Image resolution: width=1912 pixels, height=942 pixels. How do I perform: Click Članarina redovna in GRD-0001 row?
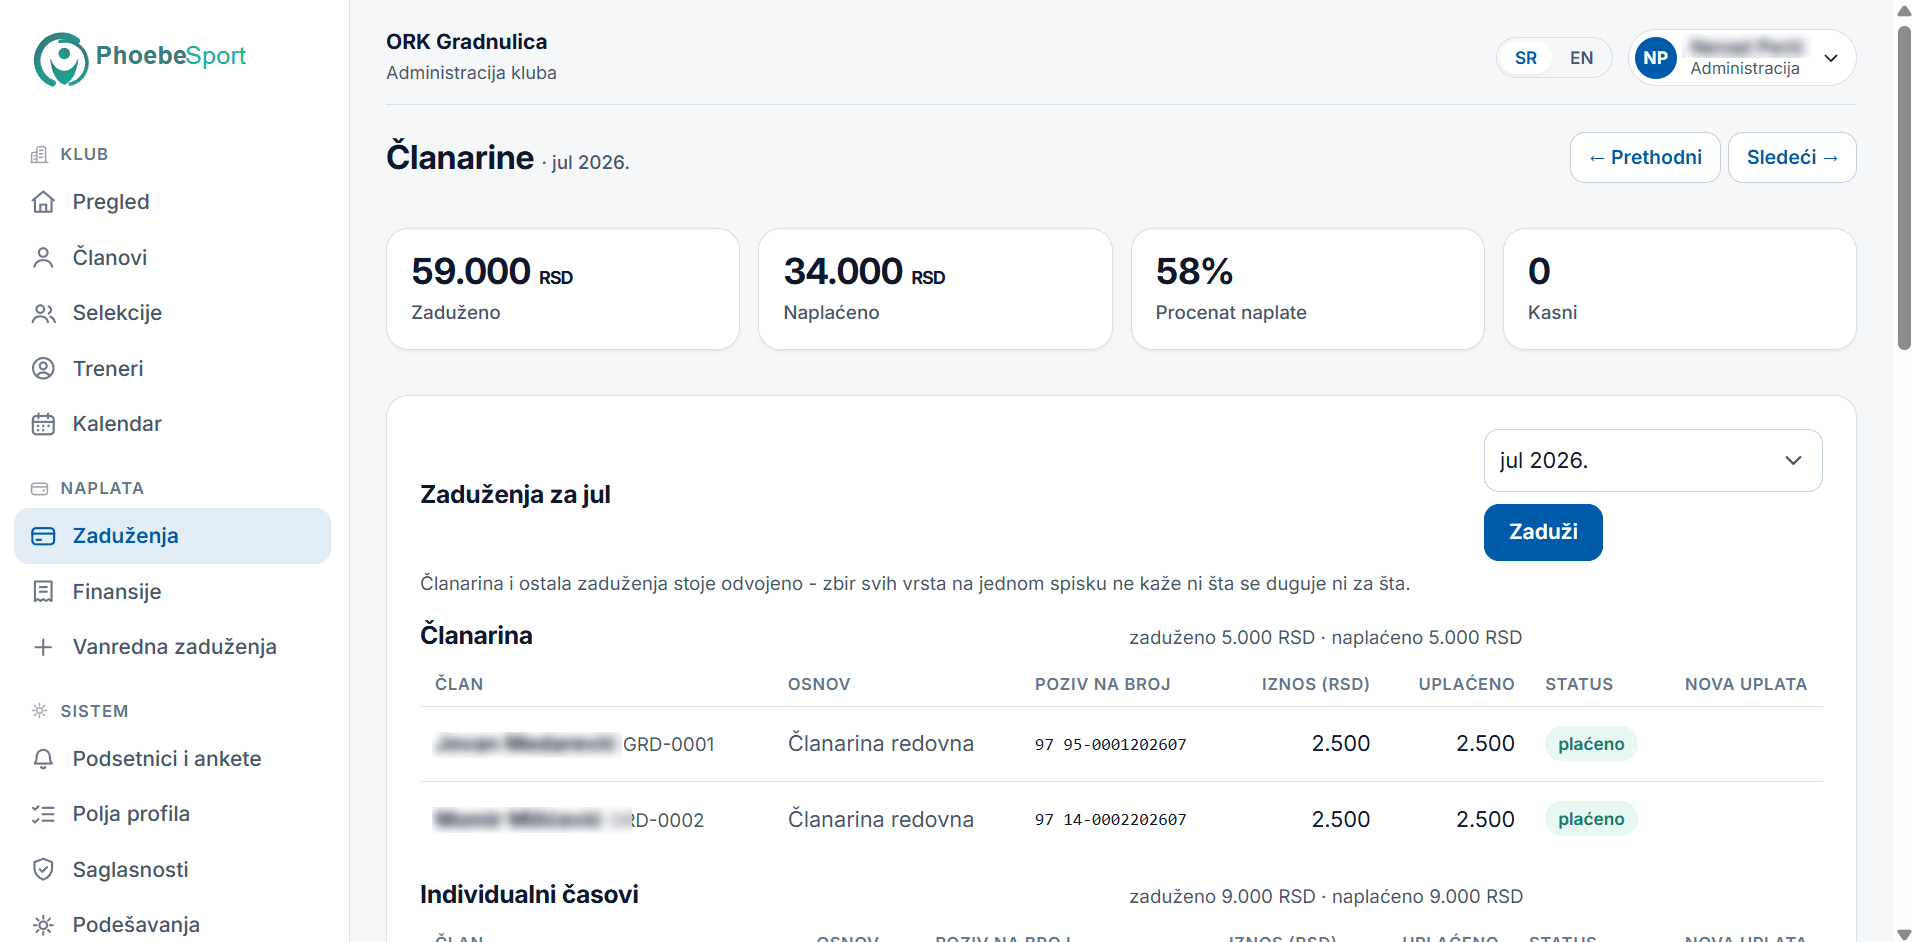(881, 744)
